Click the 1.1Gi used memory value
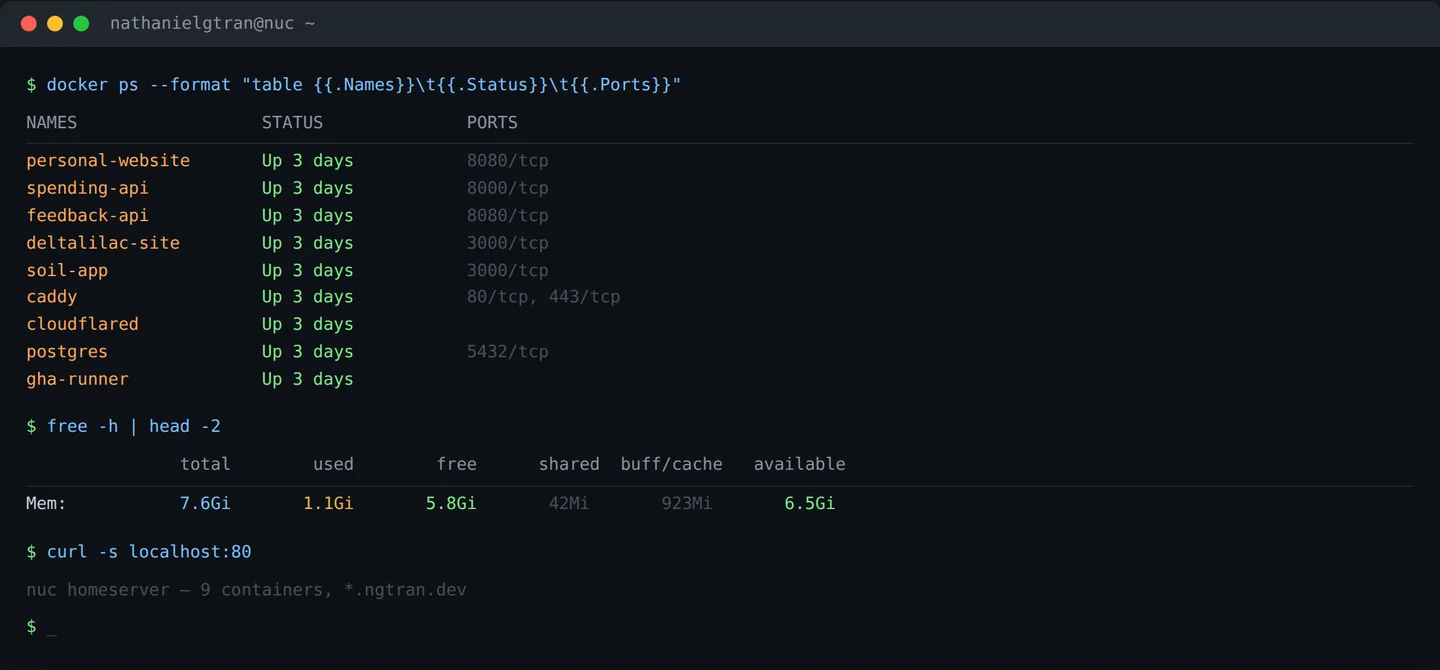 coord(328,503)
